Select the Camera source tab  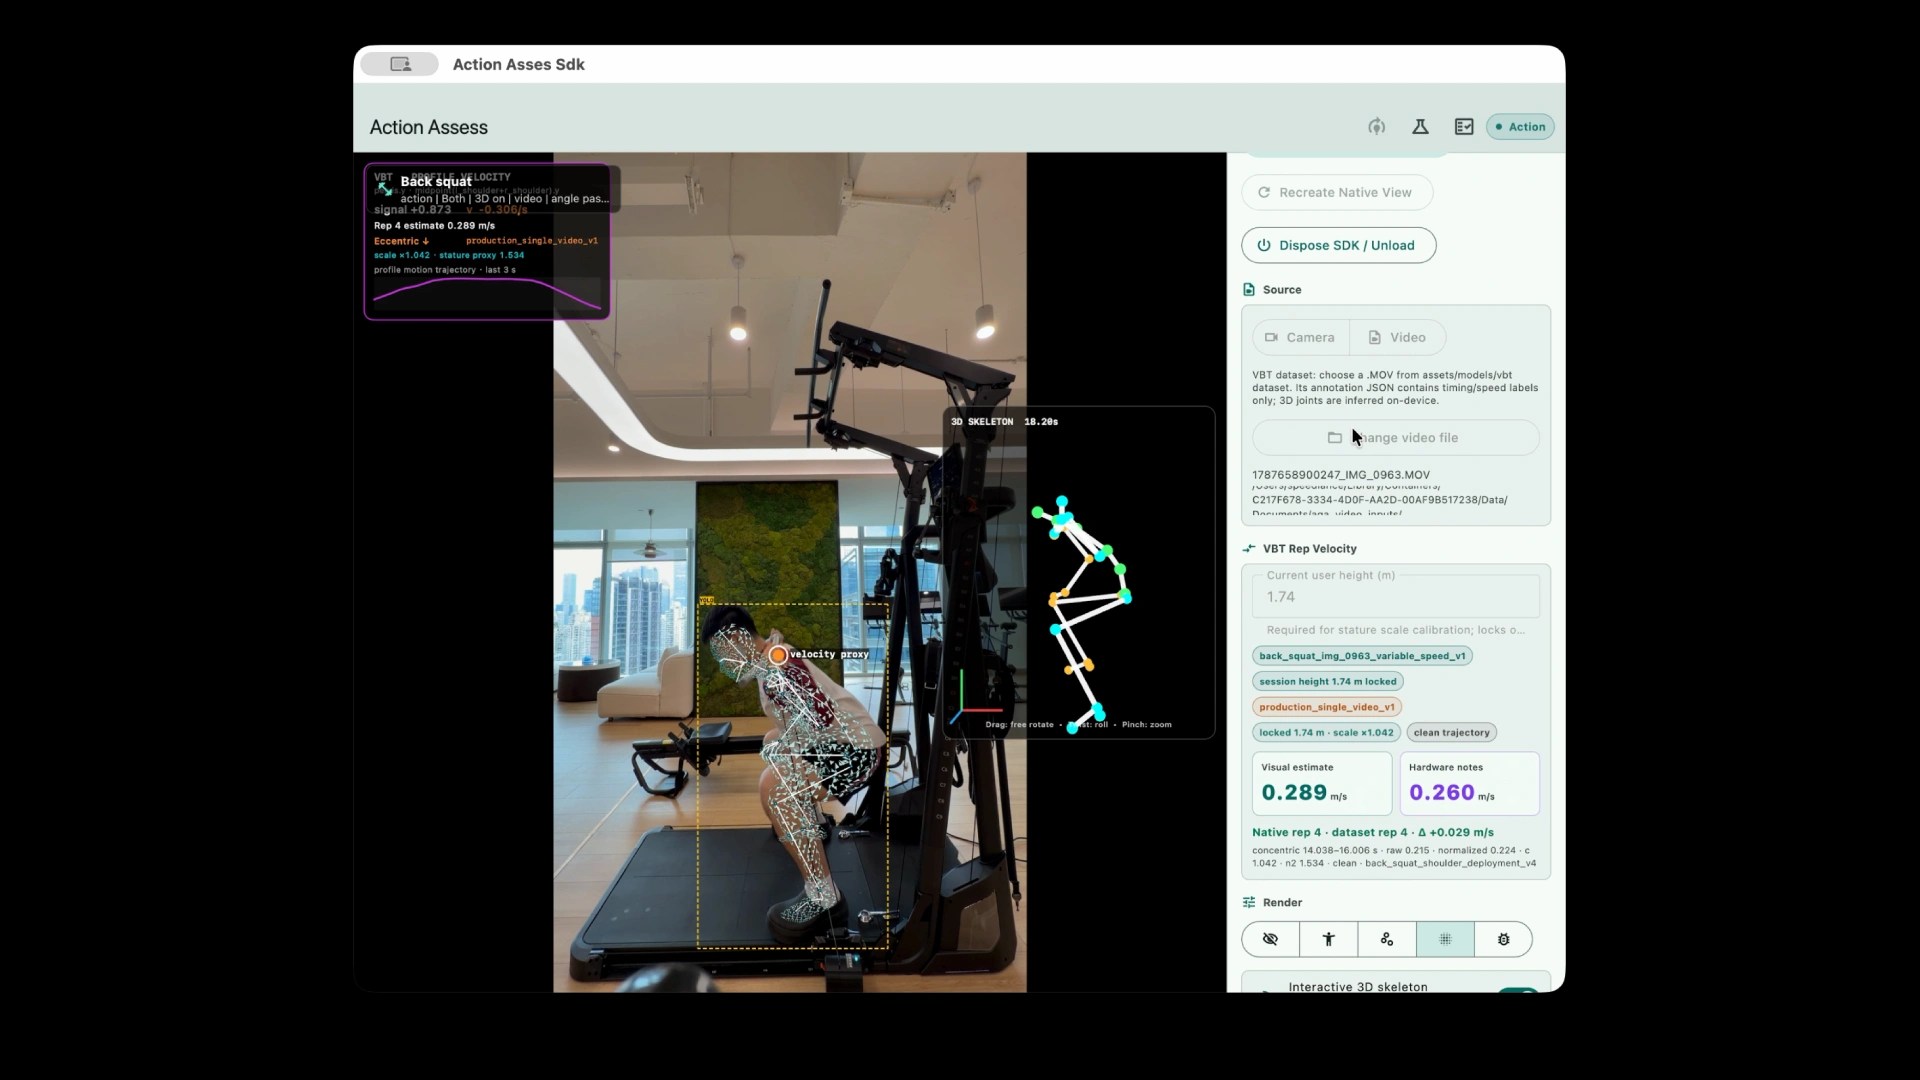pos(1300,337)
